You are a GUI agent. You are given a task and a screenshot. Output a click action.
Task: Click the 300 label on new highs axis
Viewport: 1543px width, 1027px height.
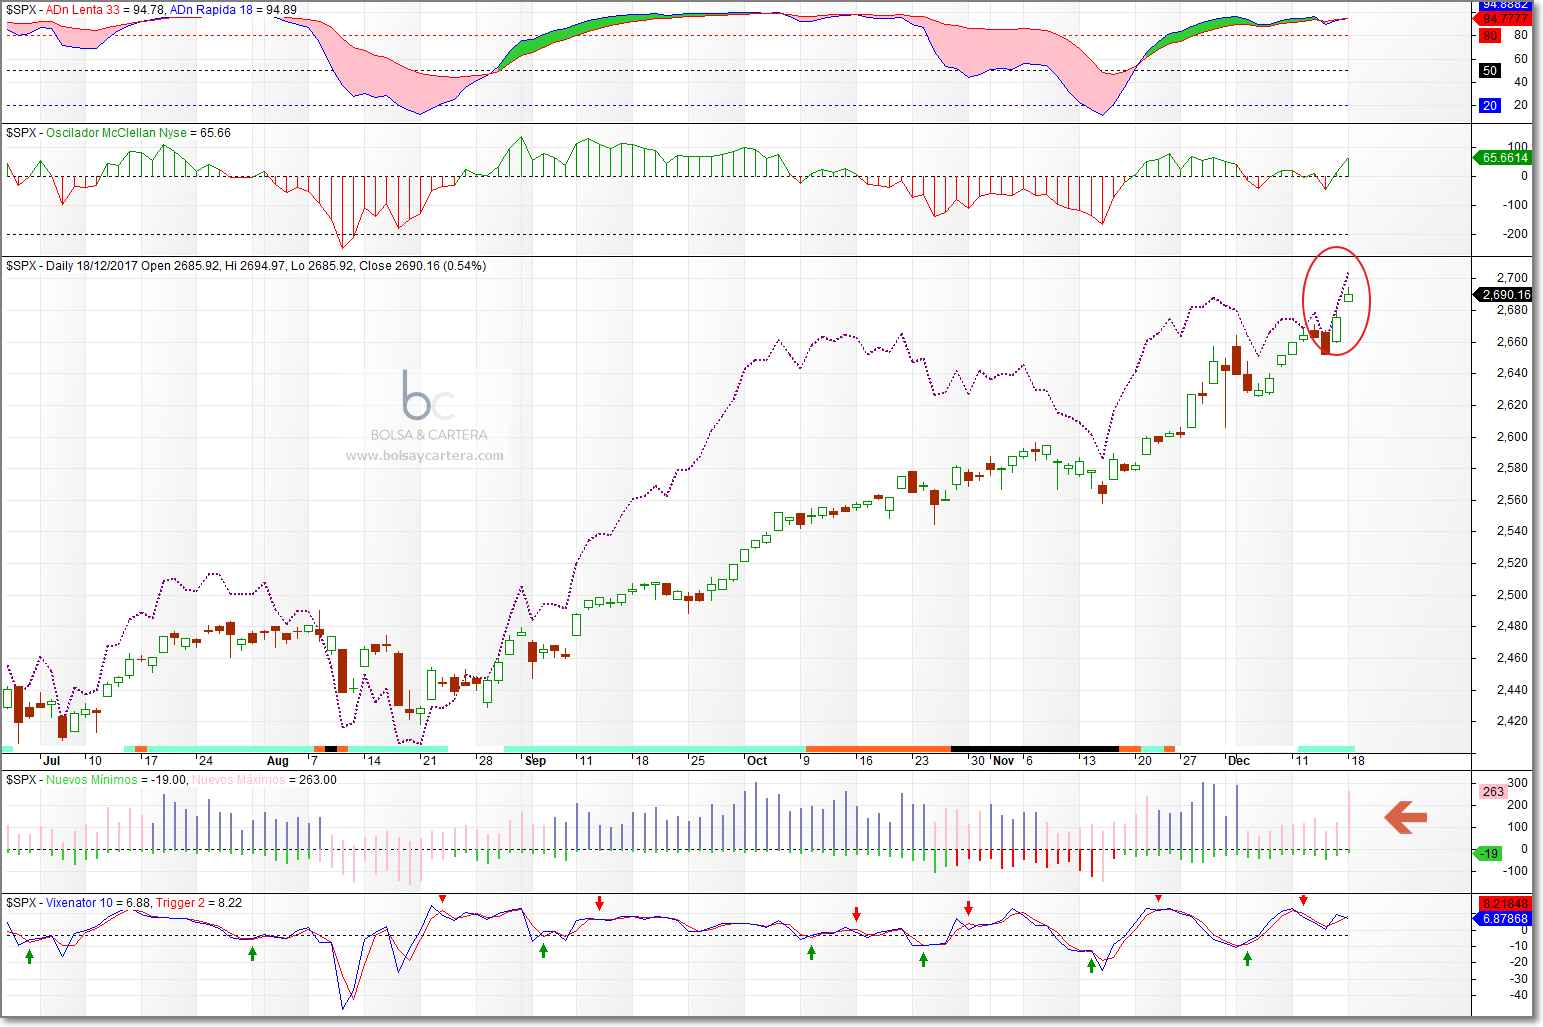click(x=1518, y=783)
